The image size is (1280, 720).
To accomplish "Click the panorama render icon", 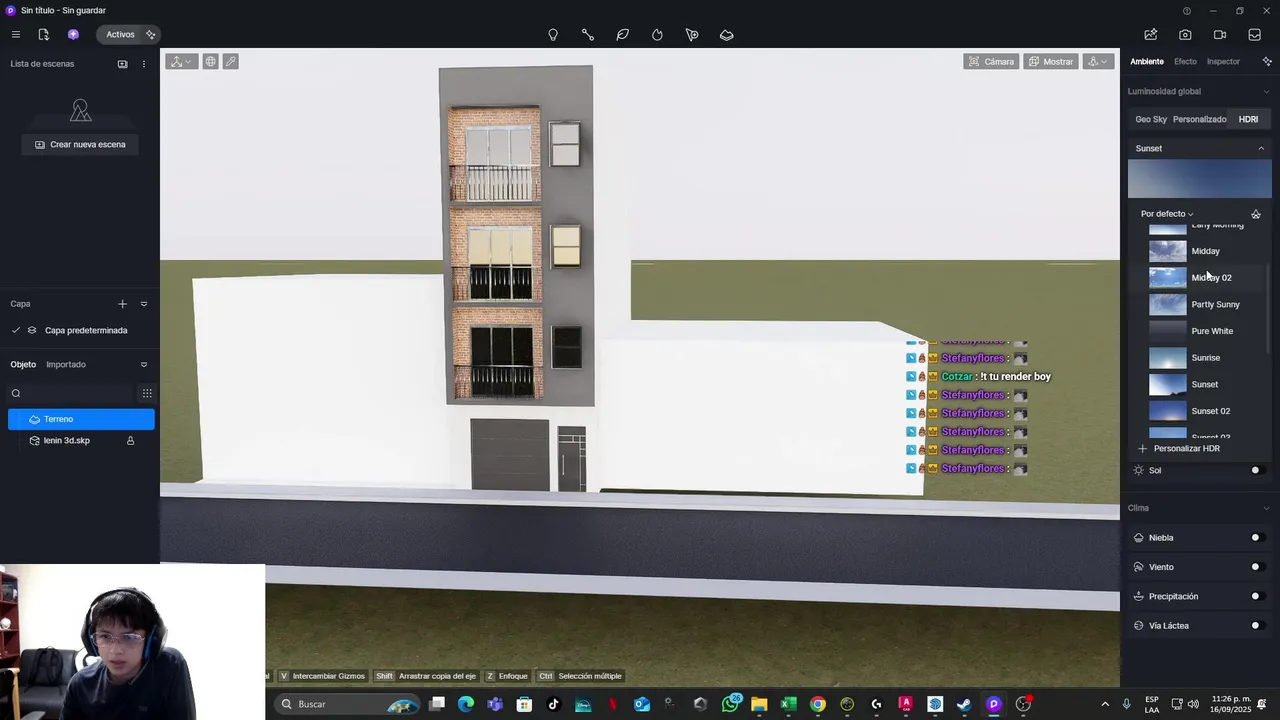I will pyautogui.click(x=1254, y=34).
